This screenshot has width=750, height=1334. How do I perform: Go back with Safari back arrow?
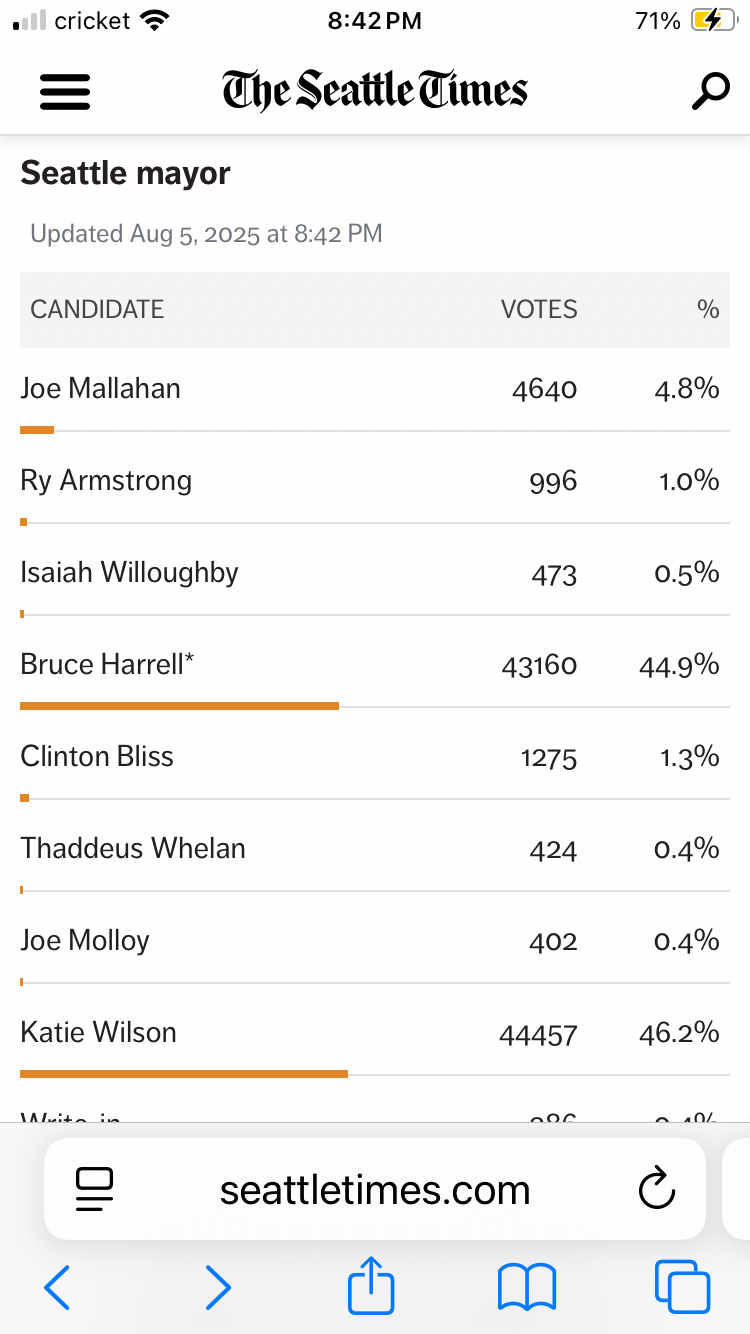tap(57, 1286)
